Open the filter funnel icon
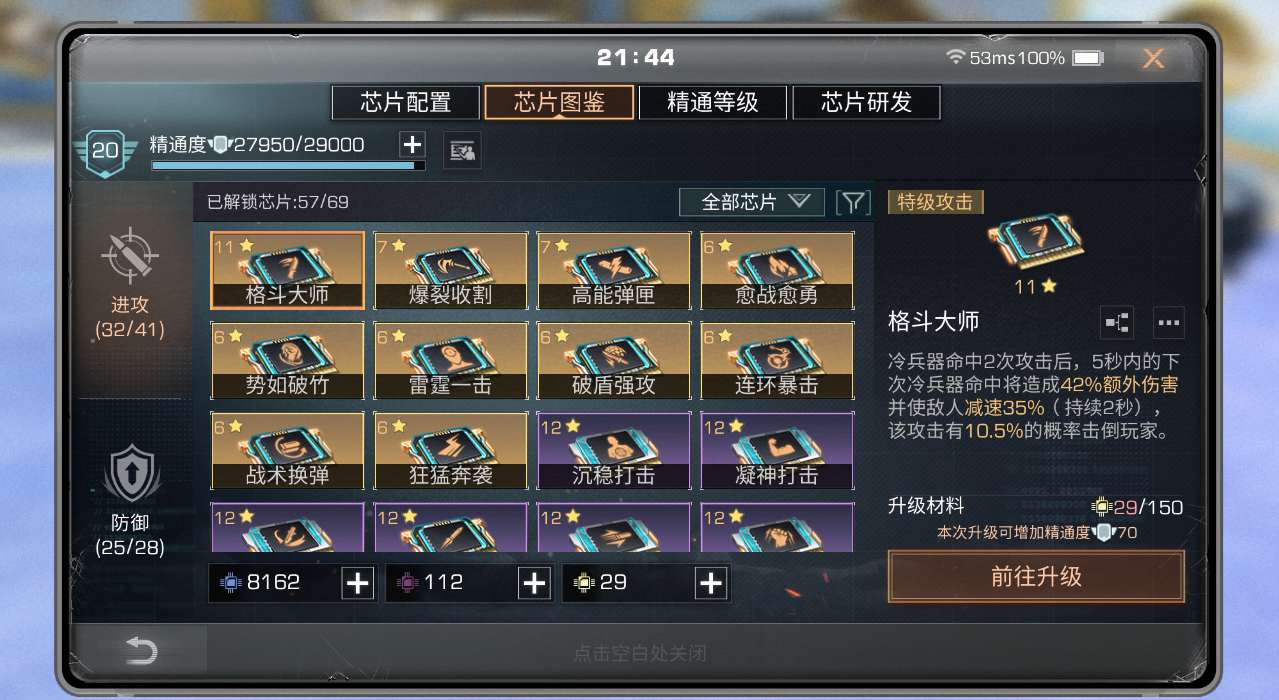Image resolution: width=1279 pixels, height=700 pixels. tap(852, 202)
